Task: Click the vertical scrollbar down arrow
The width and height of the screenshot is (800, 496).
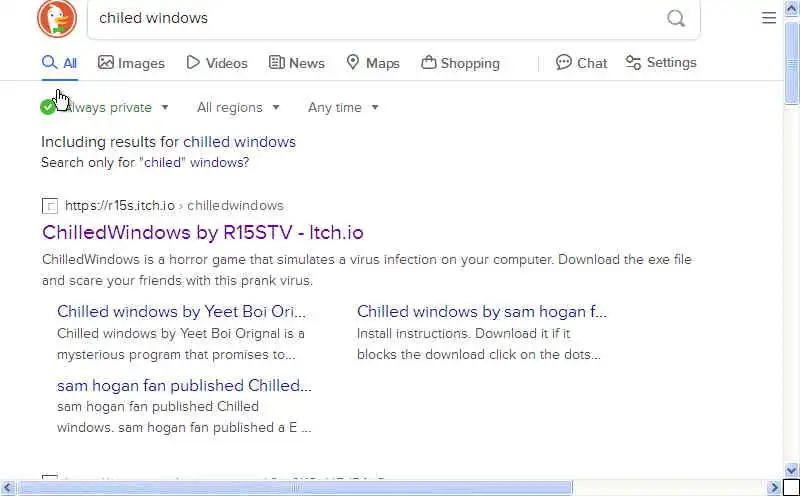Action: (791, 470)
